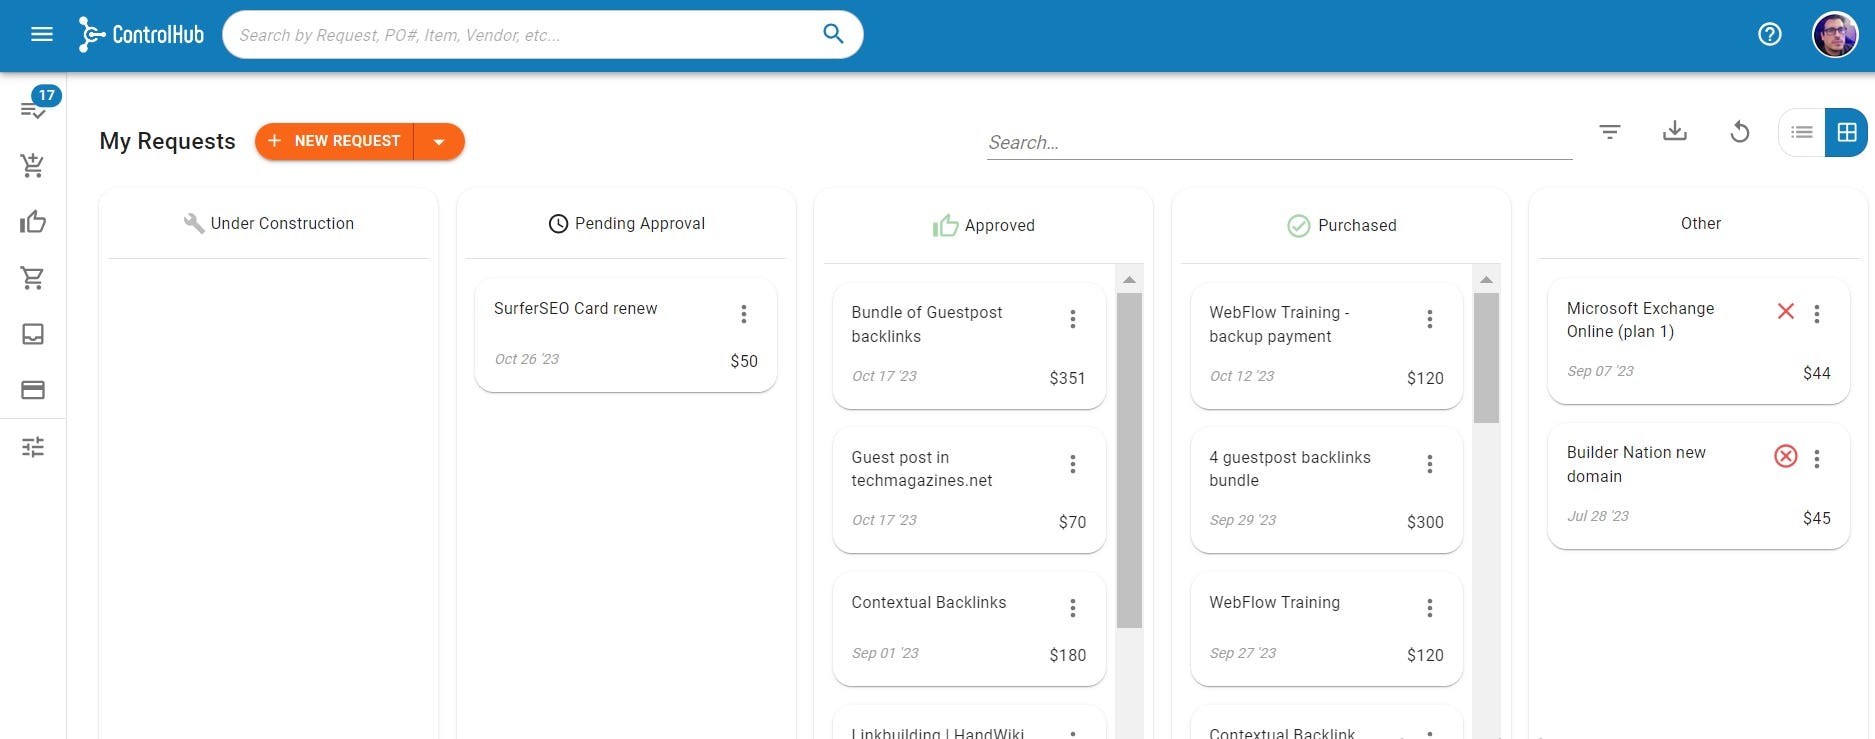Screen dimensions: 1875x739
Task: Open the user profile avatar
Action: [x=1834, y=35]
